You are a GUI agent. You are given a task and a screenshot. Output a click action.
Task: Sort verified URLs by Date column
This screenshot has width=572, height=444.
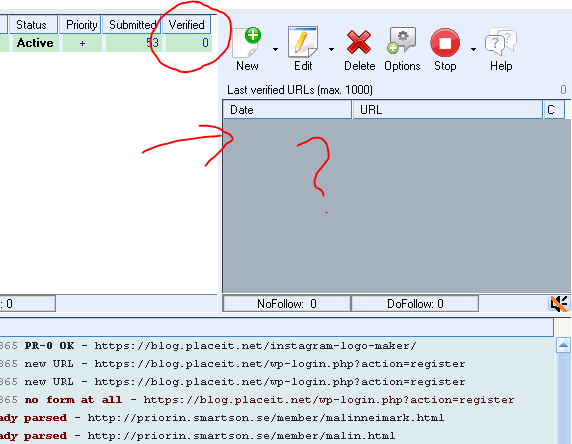[x=287, y=110]
